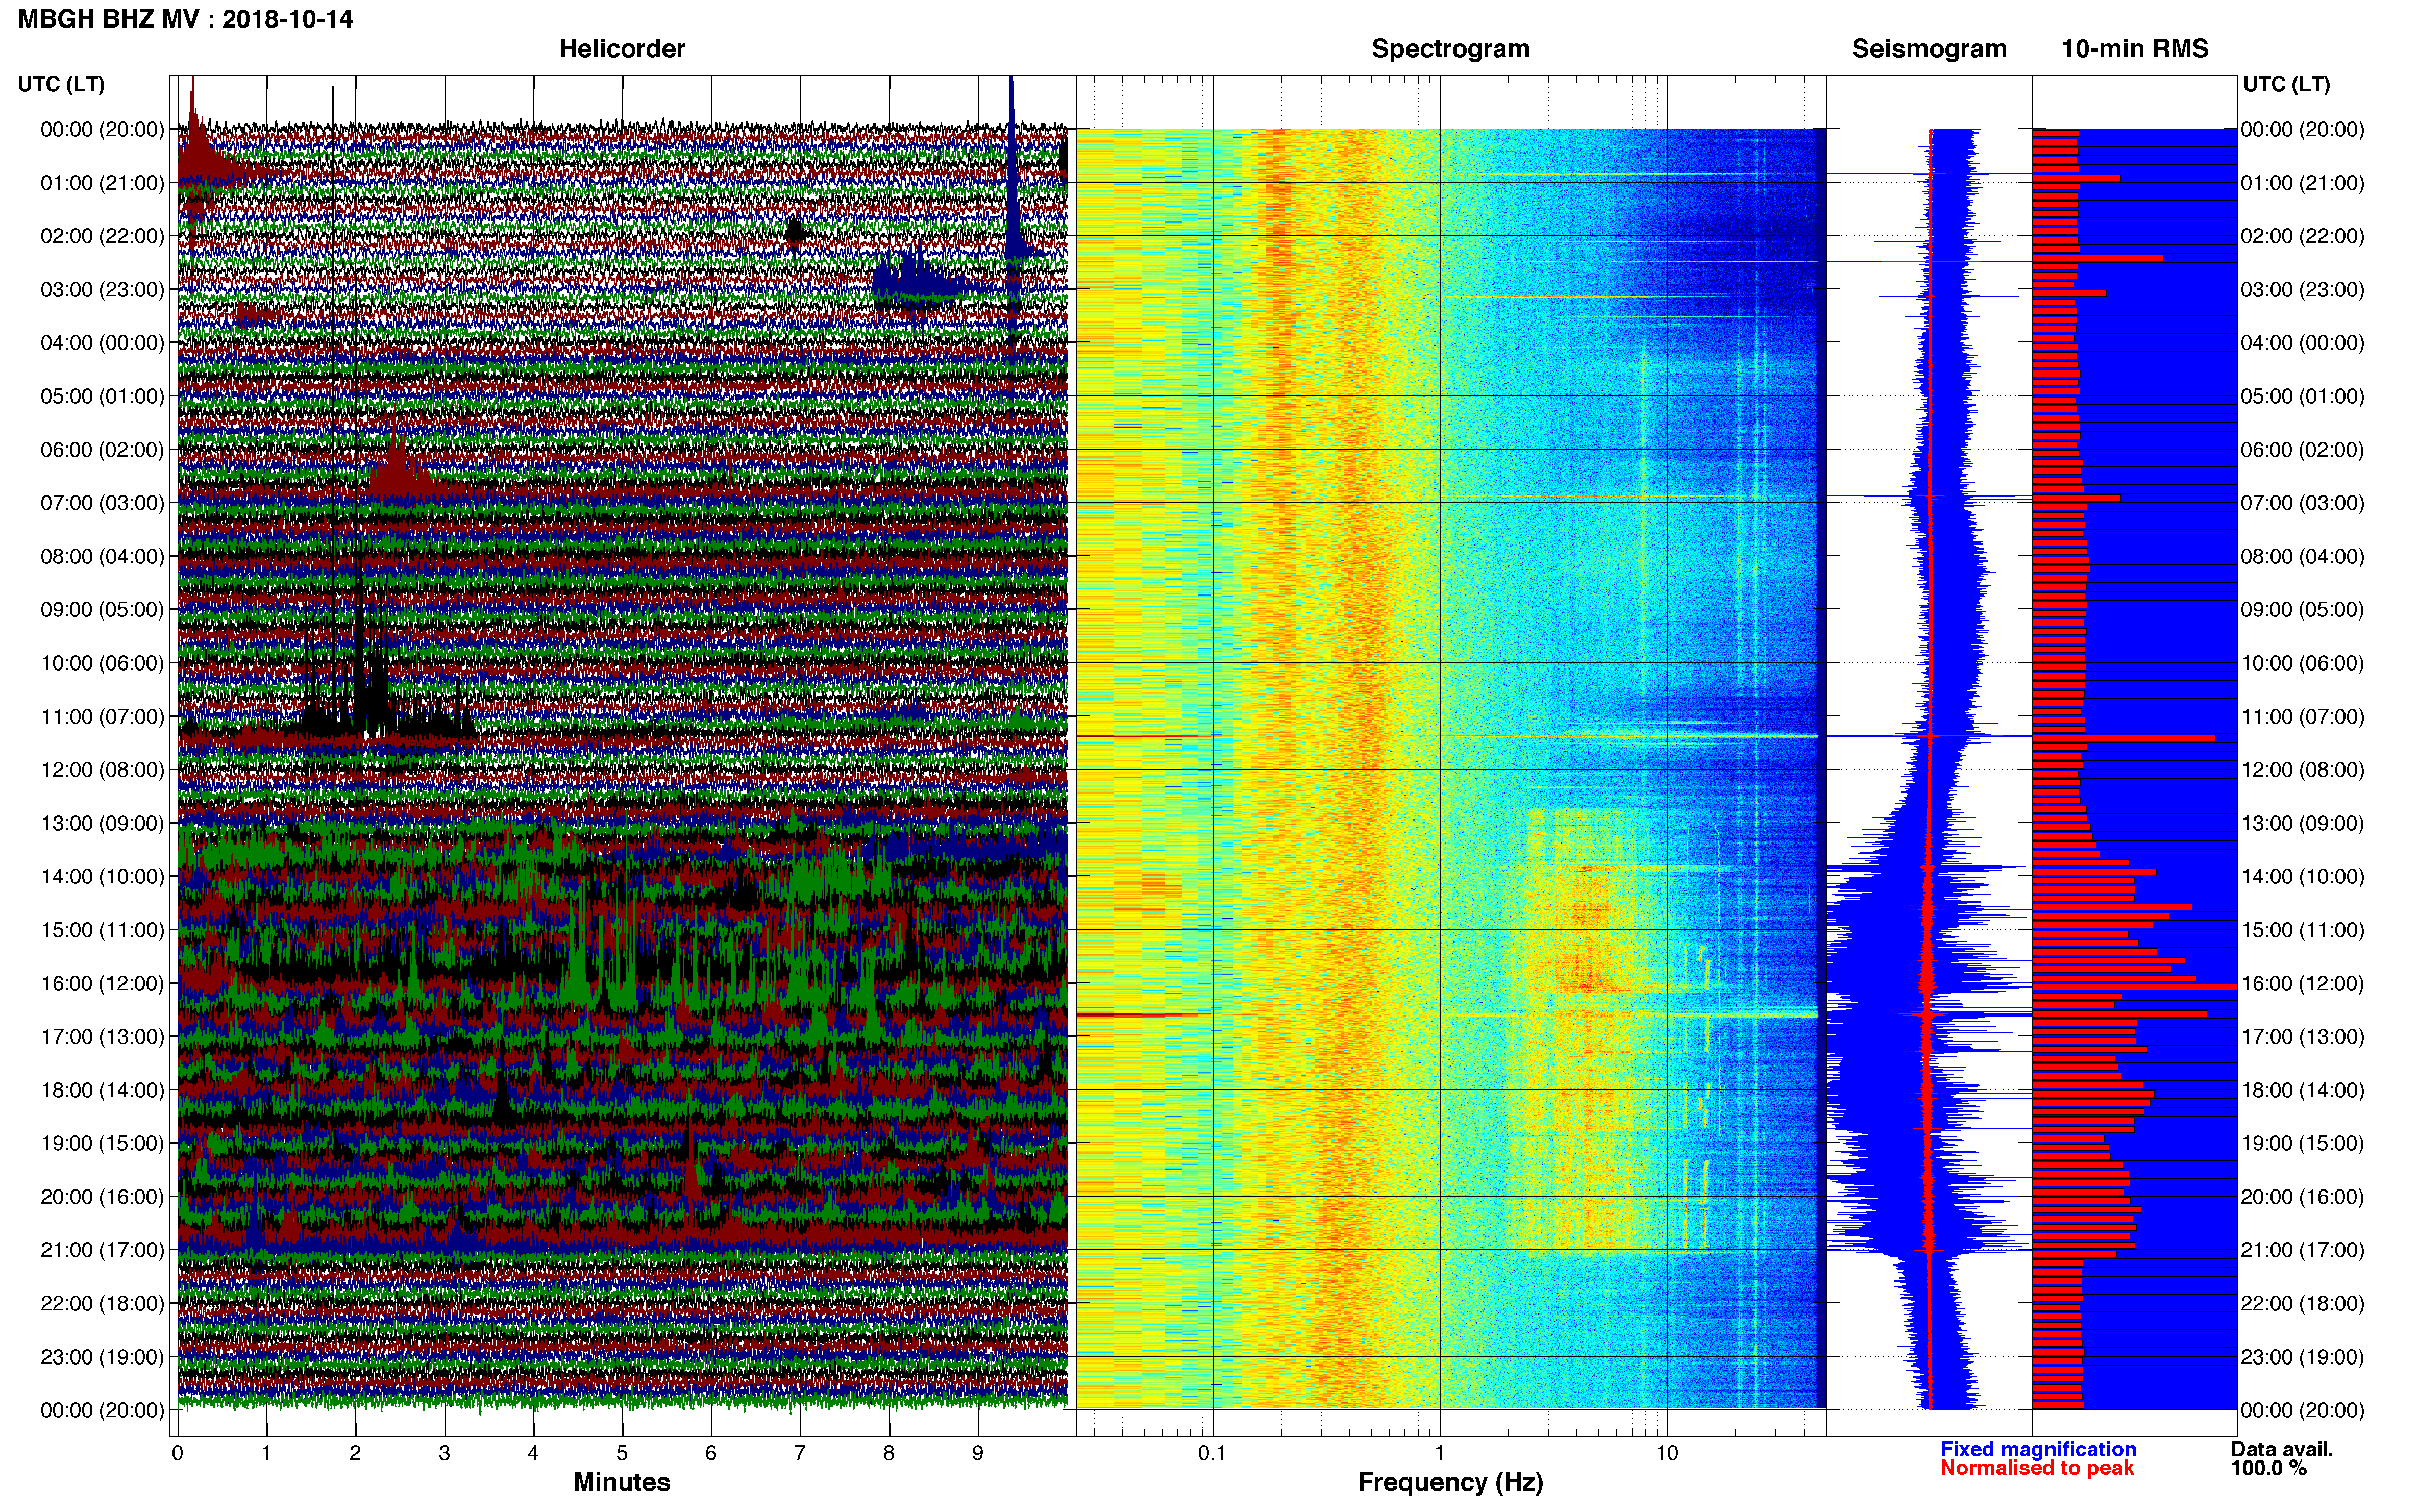Click helicorder time label 11:00 (07:00)
This screenshot has height=1512, width=2419.
(102, 717)
